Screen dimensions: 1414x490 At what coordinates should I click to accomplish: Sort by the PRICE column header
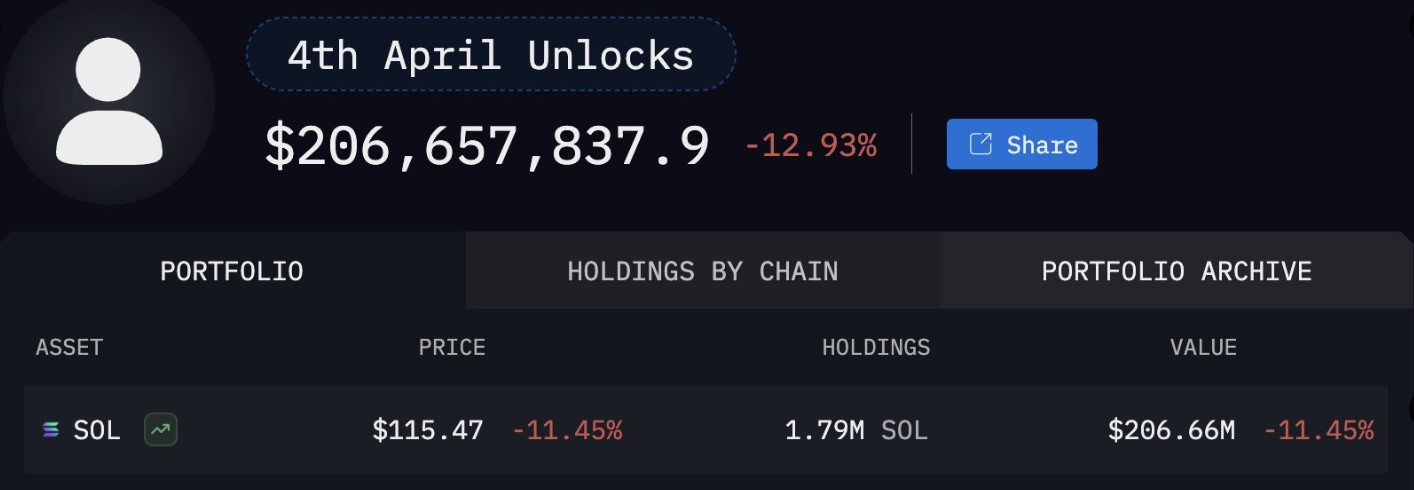click(452, 347)
